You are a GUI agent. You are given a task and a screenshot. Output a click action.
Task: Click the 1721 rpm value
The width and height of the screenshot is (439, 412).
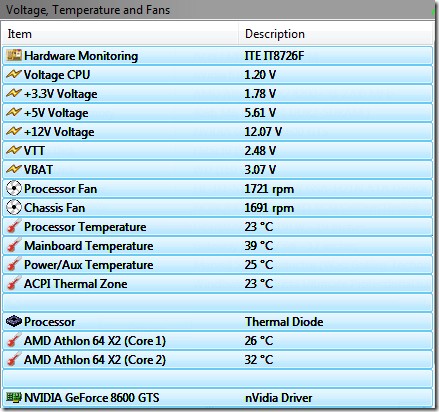[269, 189]
